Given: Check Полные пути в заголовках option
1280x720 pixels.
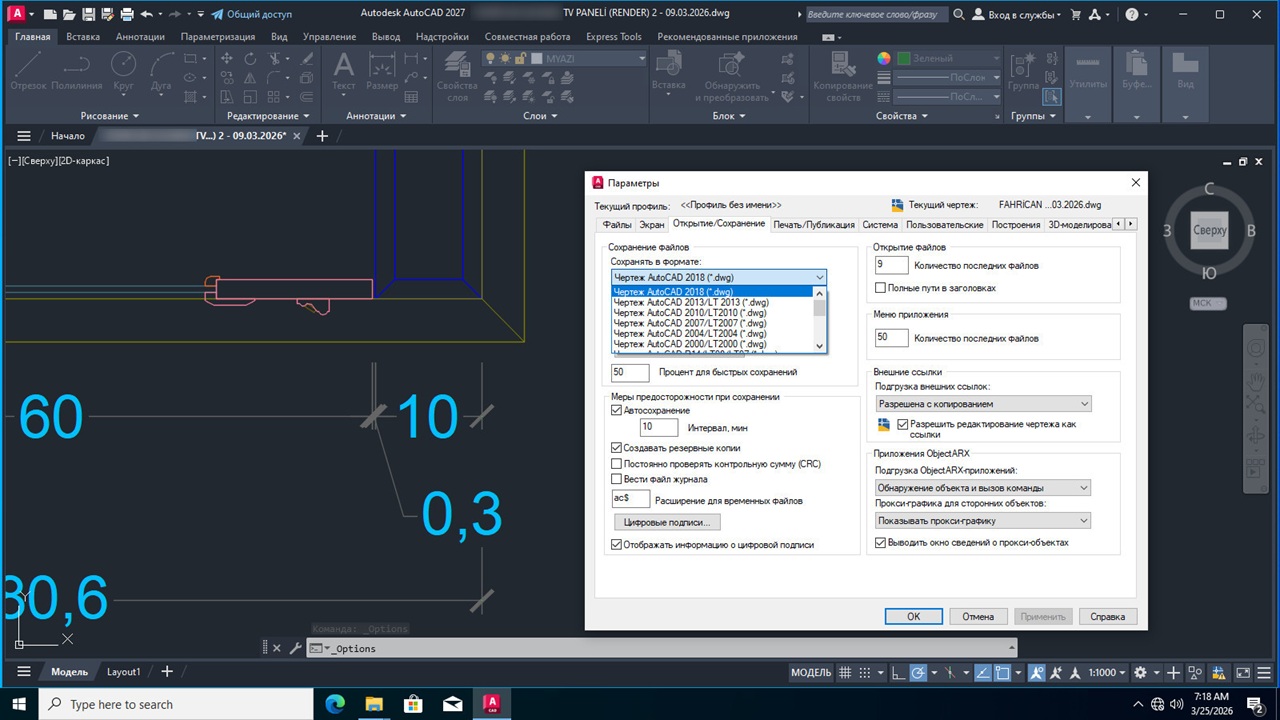Looking at the screenshot, I should [x=881, y=288].
